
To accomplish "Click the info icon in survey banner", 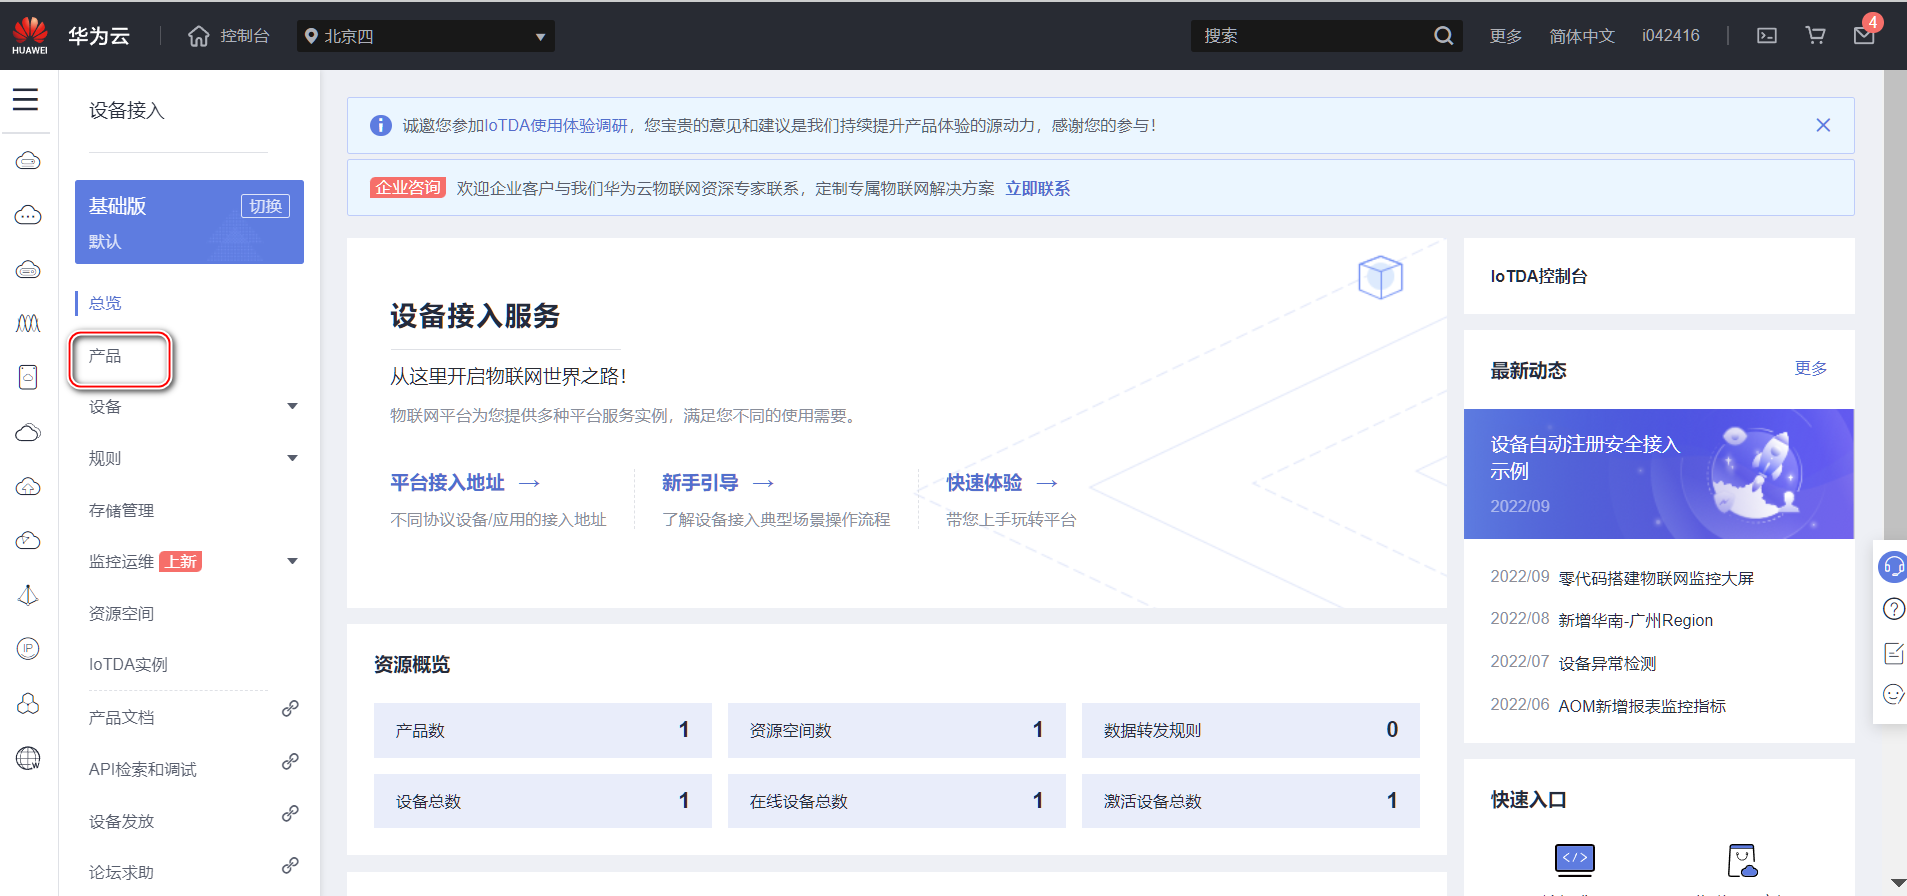I will 381,125.
